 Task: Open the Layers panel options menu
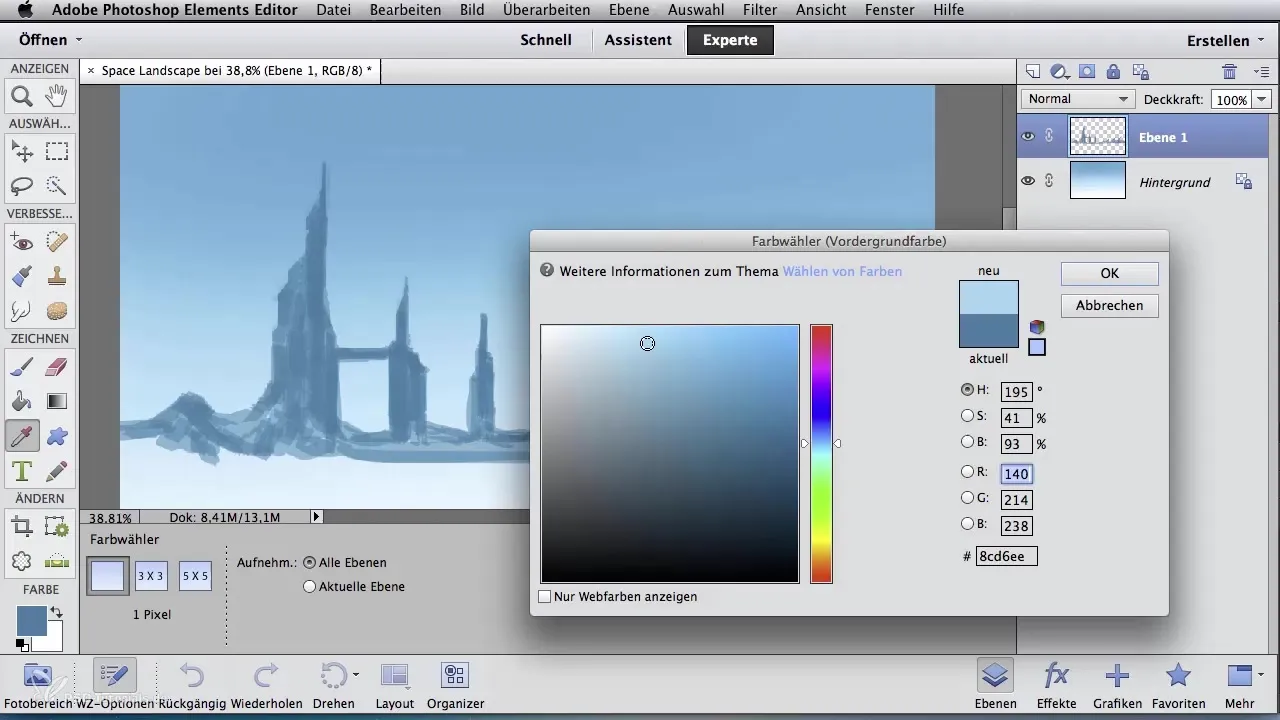(1261, 72)
